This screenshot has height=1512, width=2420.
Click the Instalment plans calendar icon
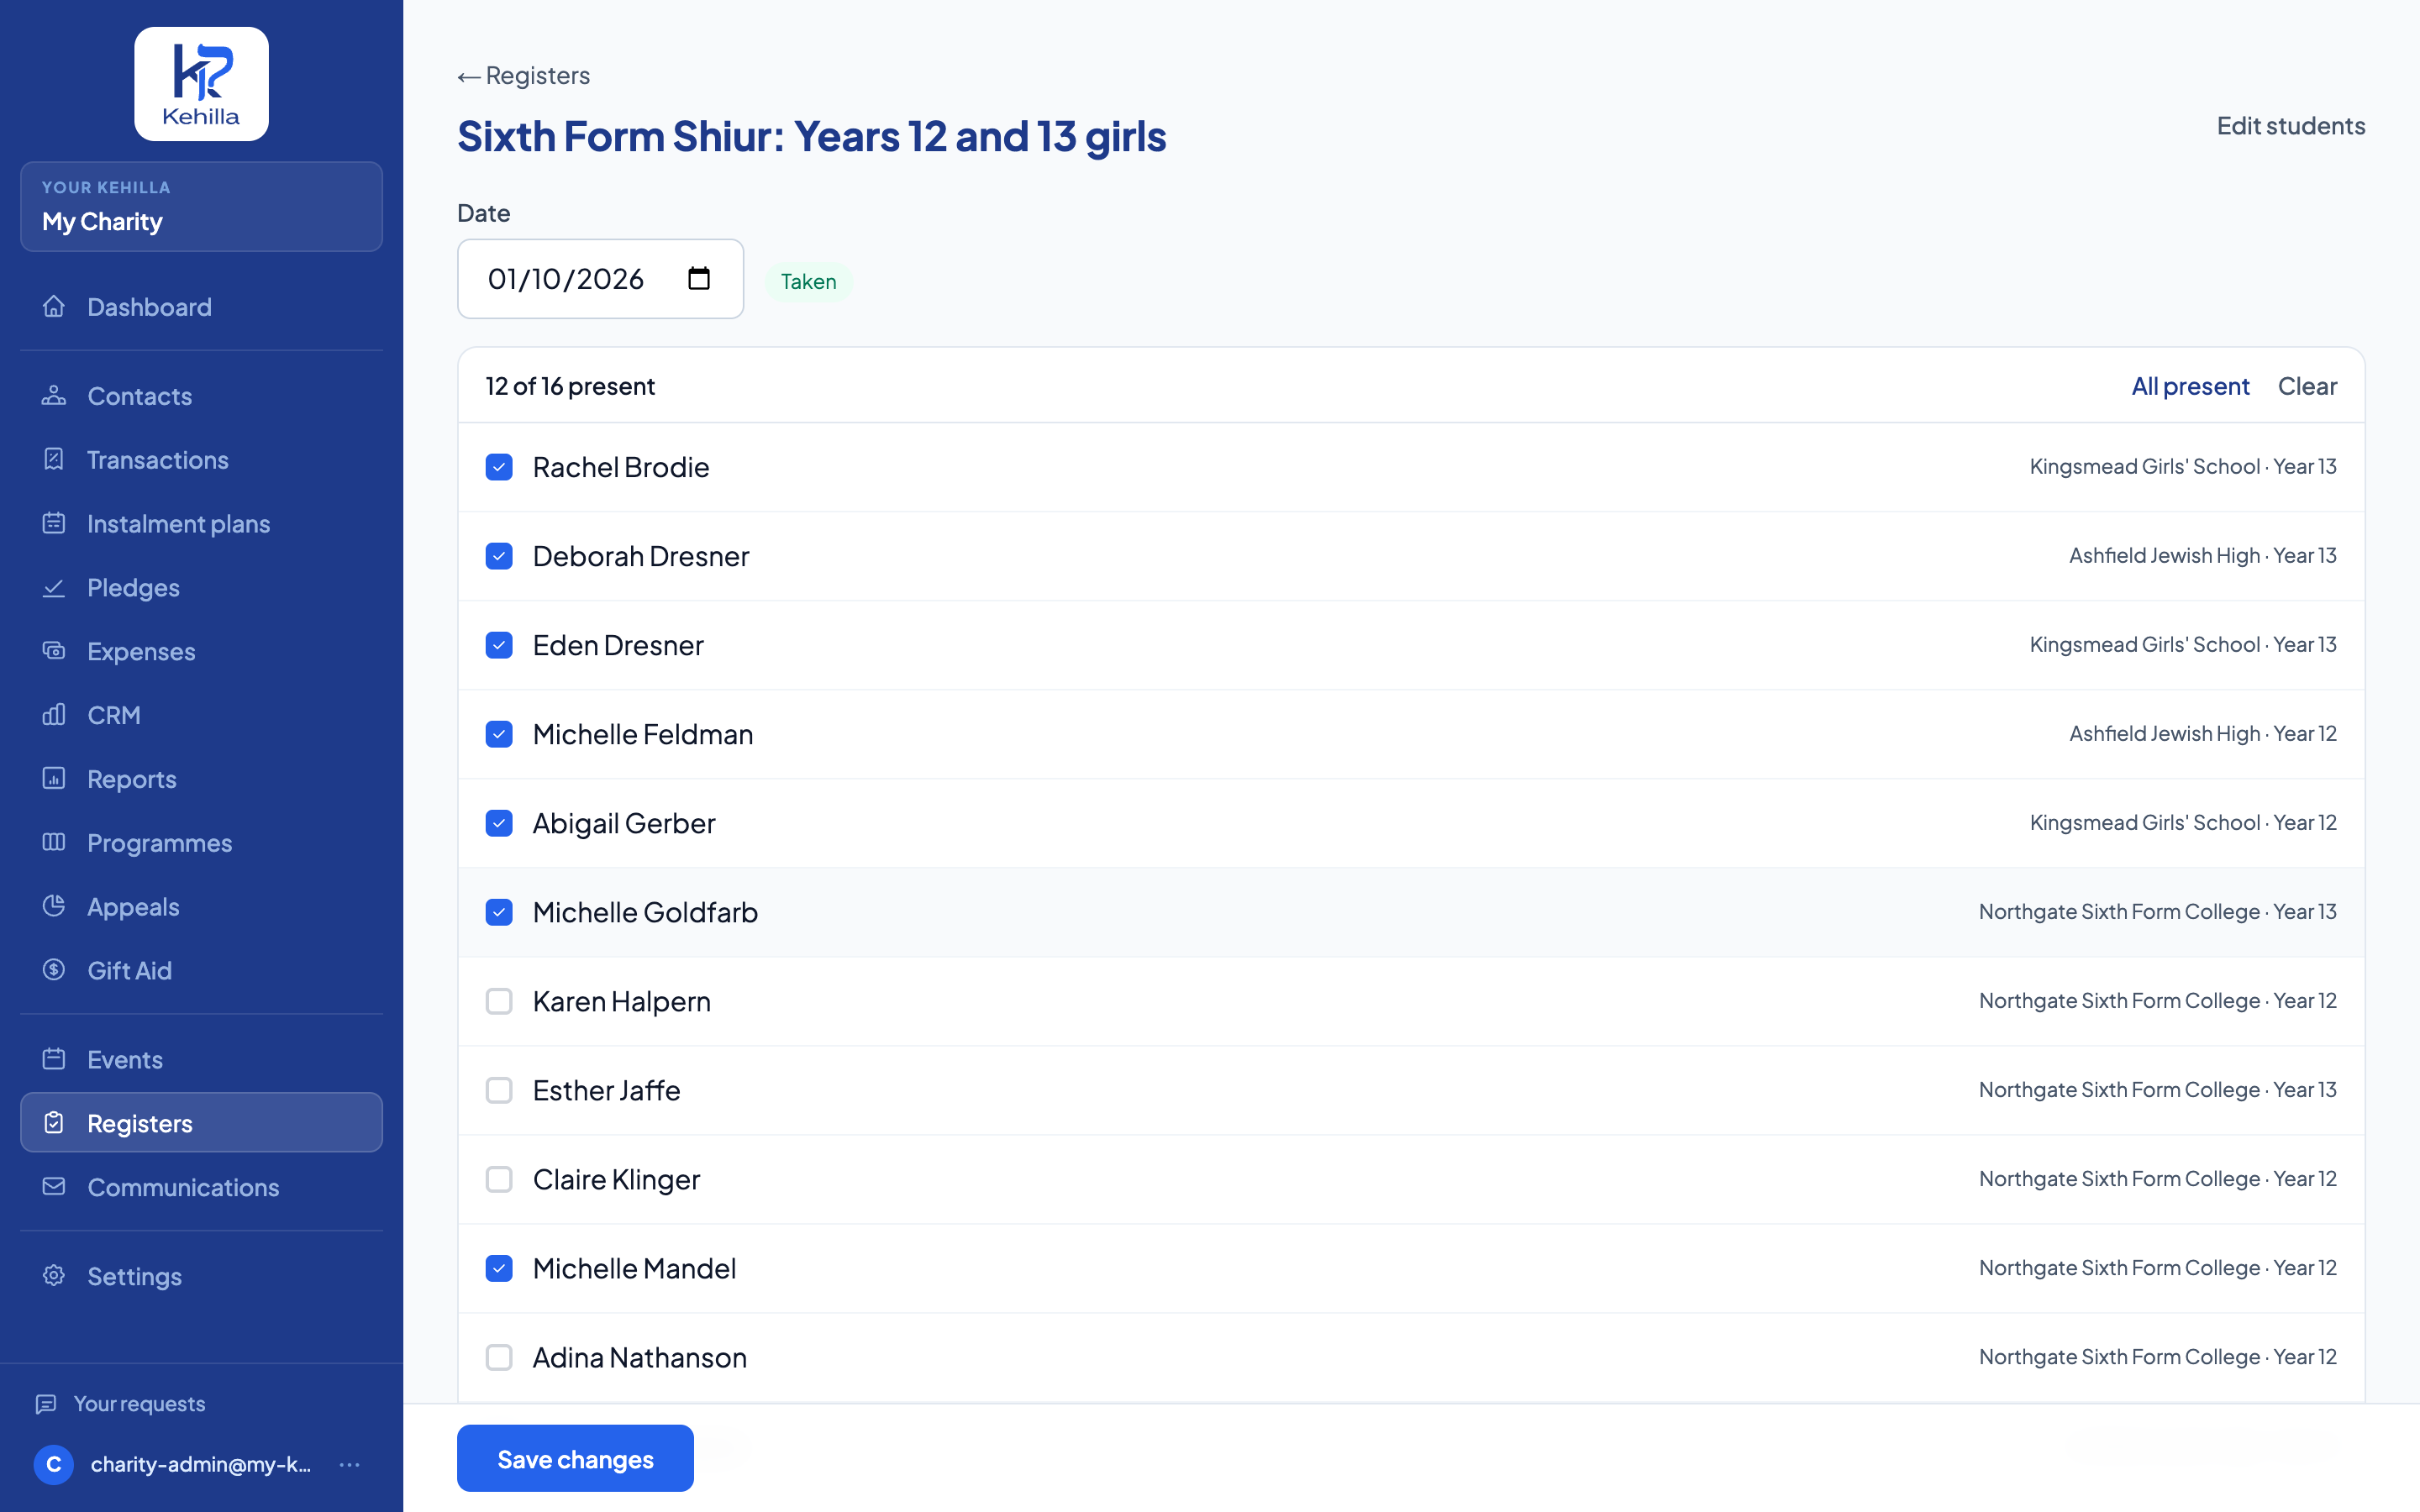[54, 523]
